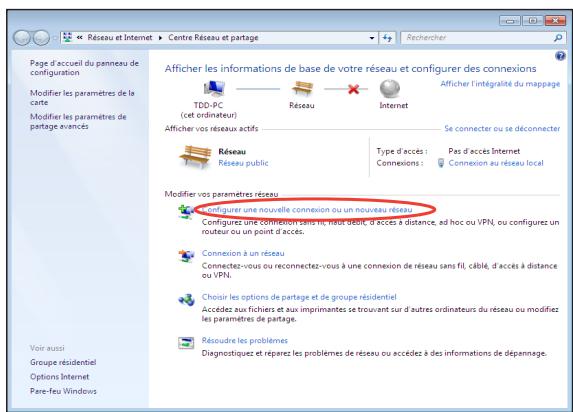Open help with the blue question mark icon
The image size is (573, 412).
[560, 56]
